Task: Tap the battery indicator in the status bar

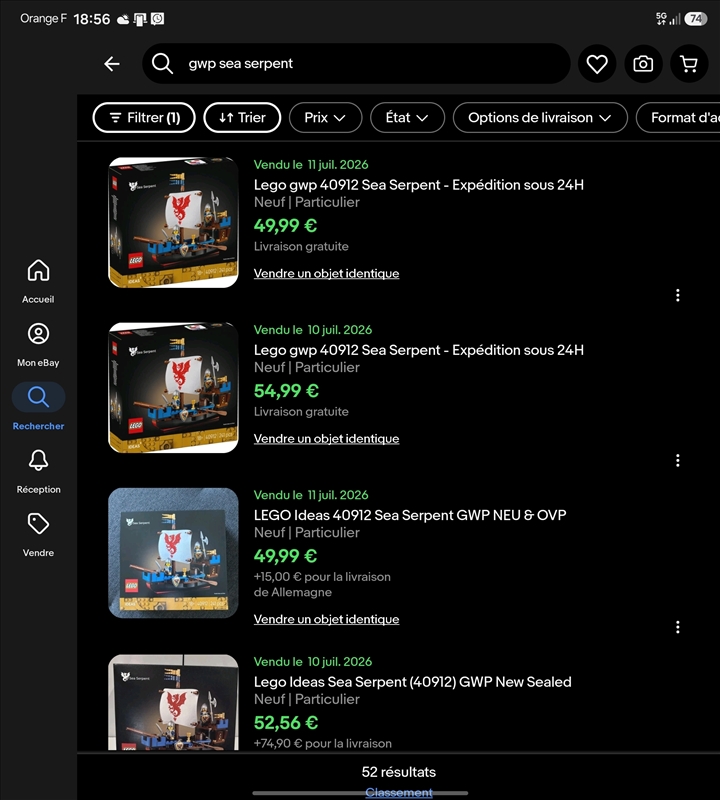Action: click(696, 19)
